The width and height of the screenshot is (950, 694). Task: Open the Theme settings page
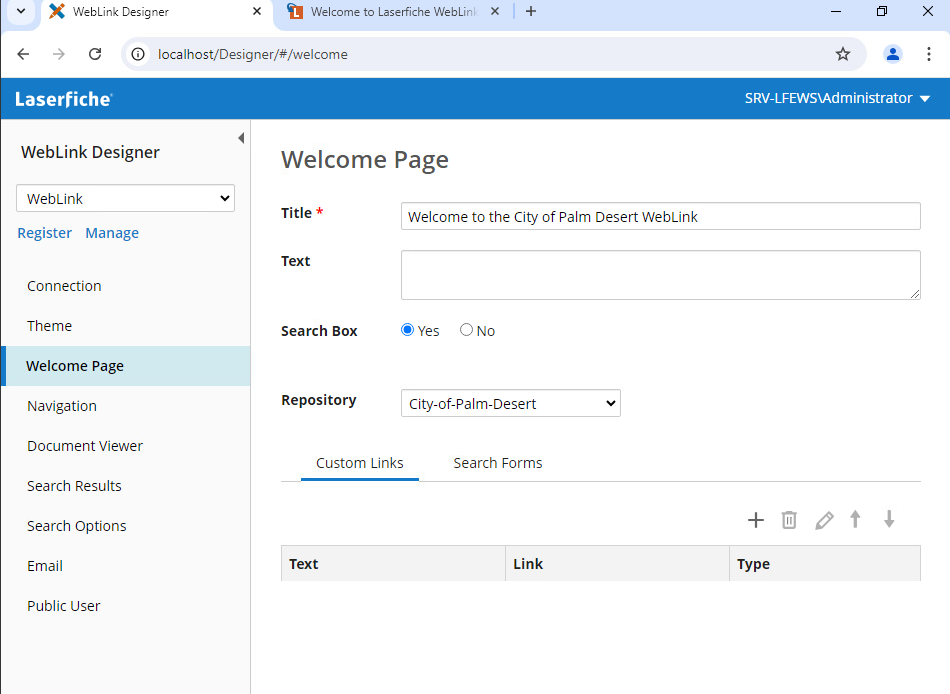point(50,326)
